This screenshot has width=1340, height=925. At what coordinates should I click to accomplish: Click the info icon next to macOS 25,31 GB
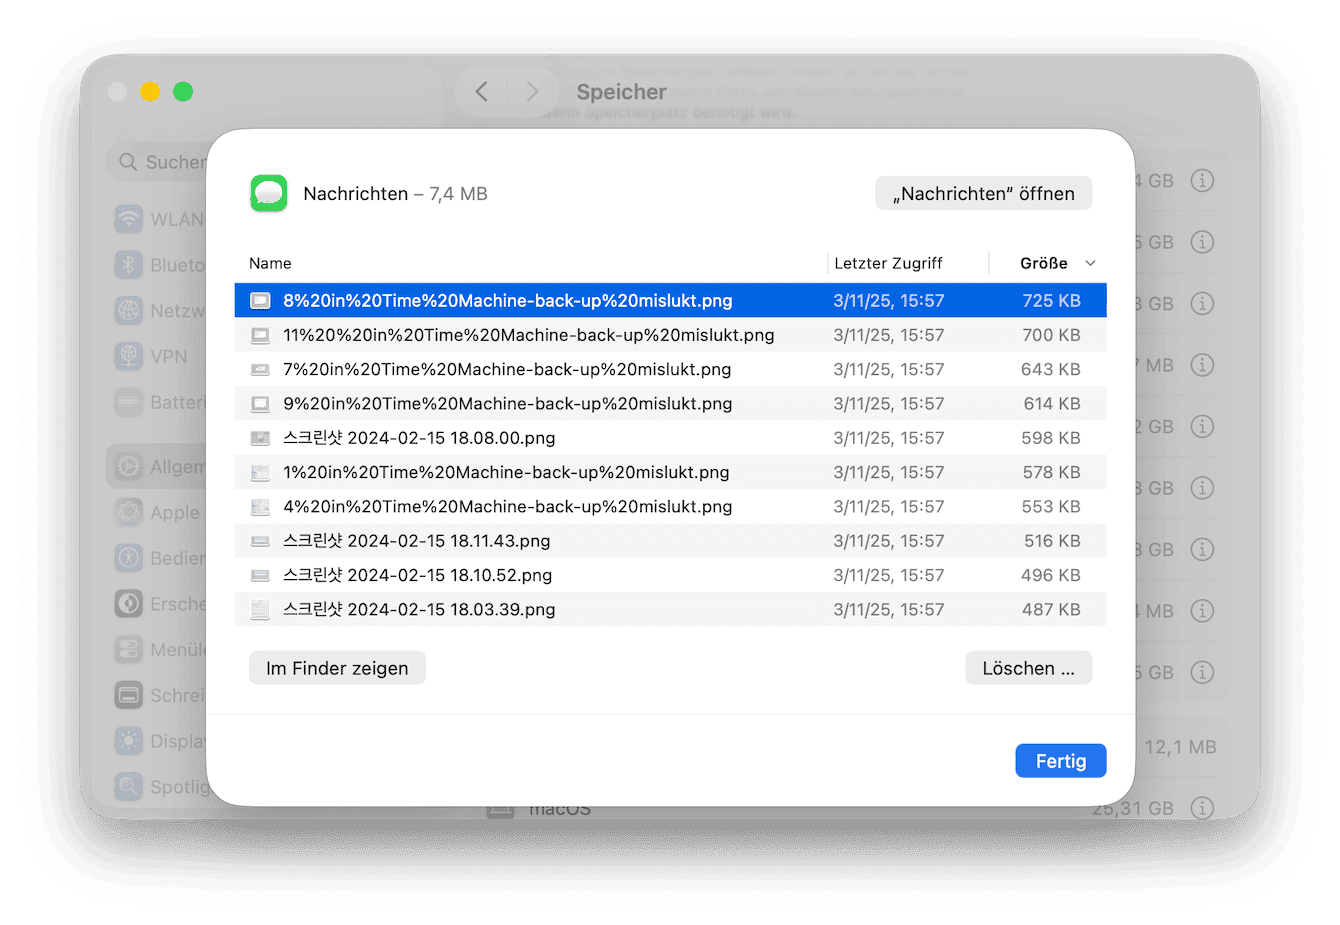click(x=1203, y=807)
